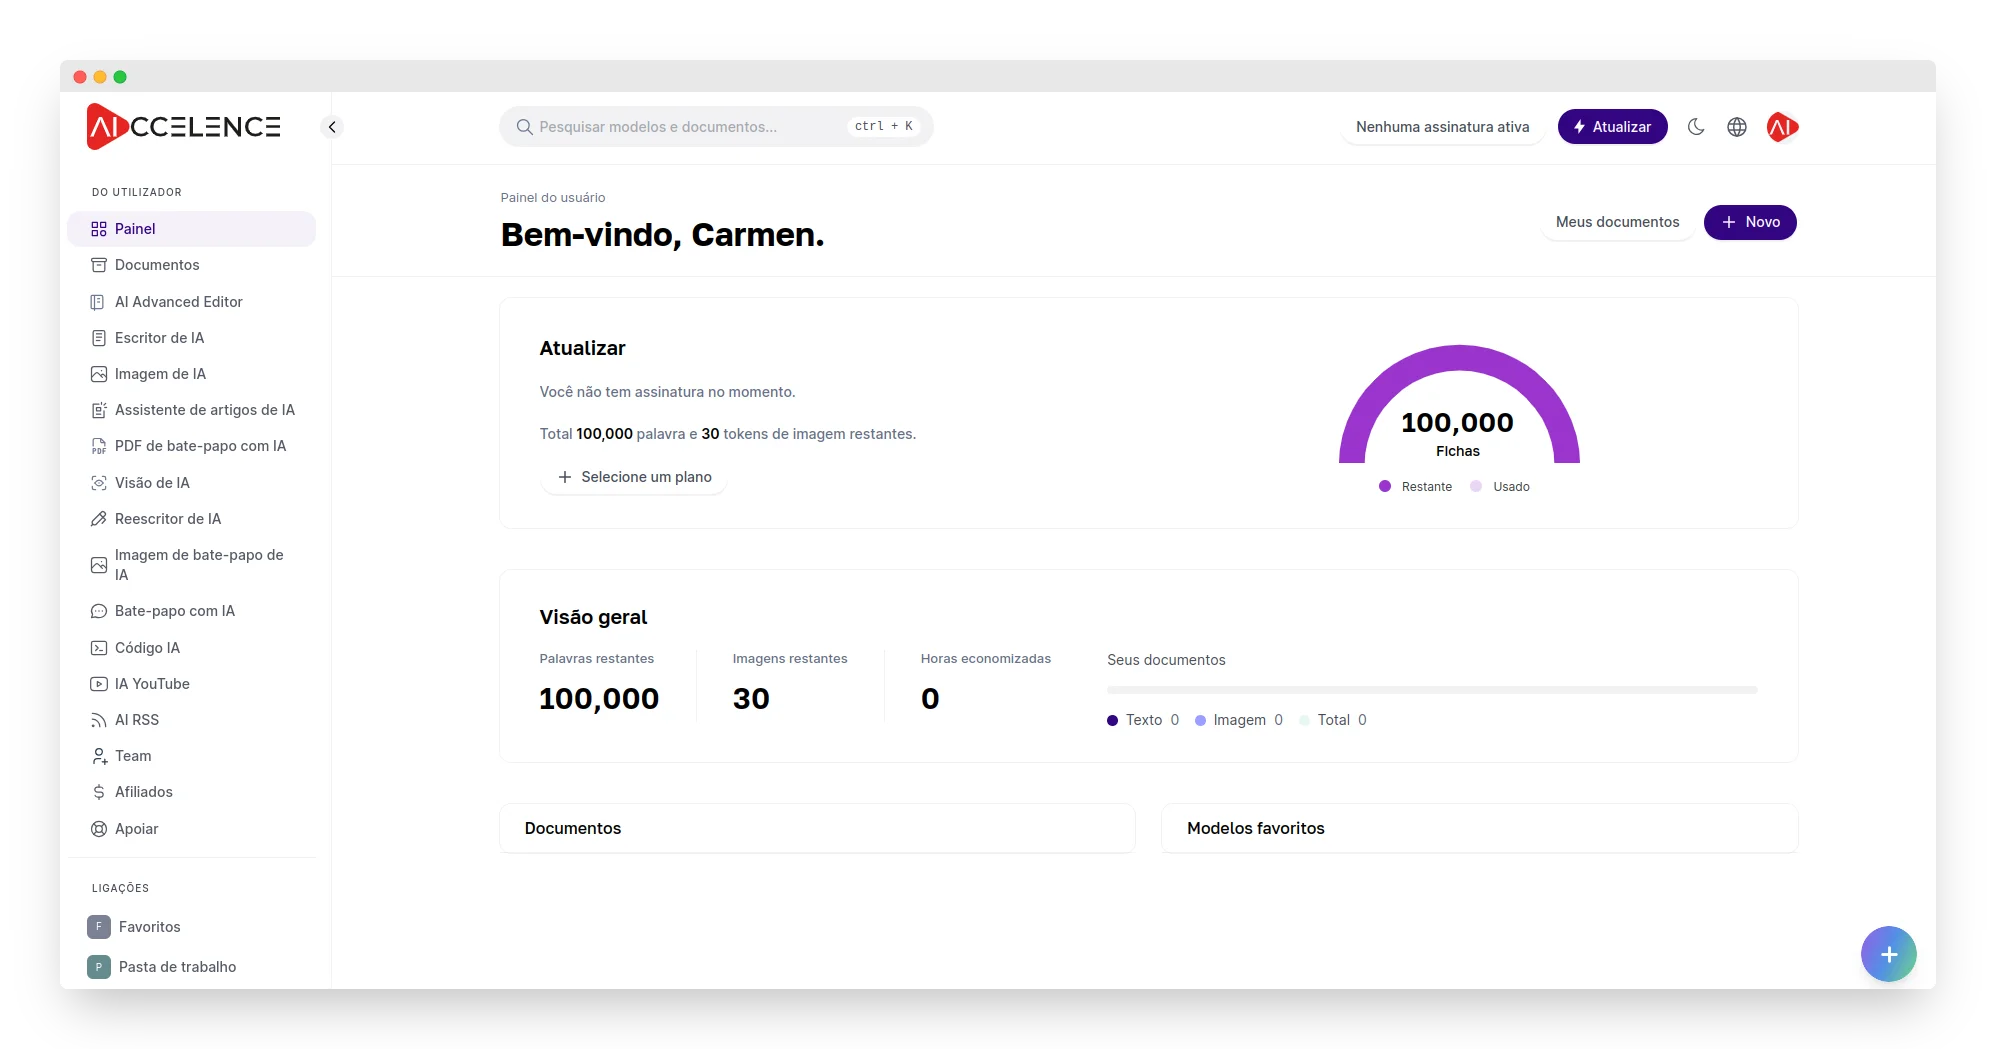Toggle the Usado legend in tokens chart
The height and width of the screenshot is (1049, 1996).
pyautogui.click(x=1500, y=487)
